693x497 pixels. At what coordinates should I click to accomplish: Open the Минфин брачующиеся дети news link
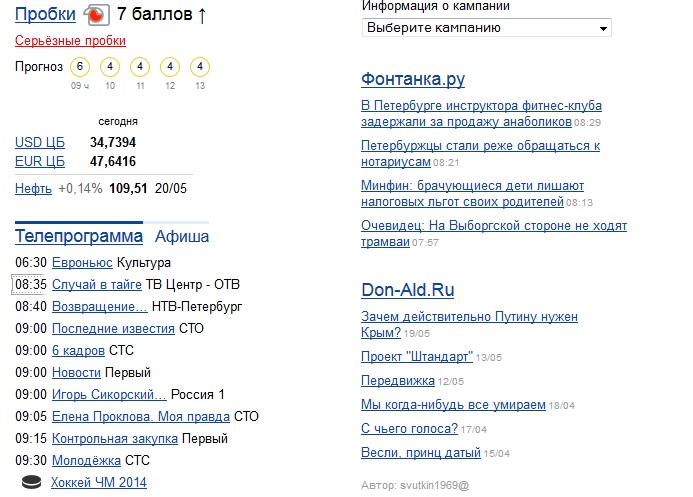coord(472,193)
